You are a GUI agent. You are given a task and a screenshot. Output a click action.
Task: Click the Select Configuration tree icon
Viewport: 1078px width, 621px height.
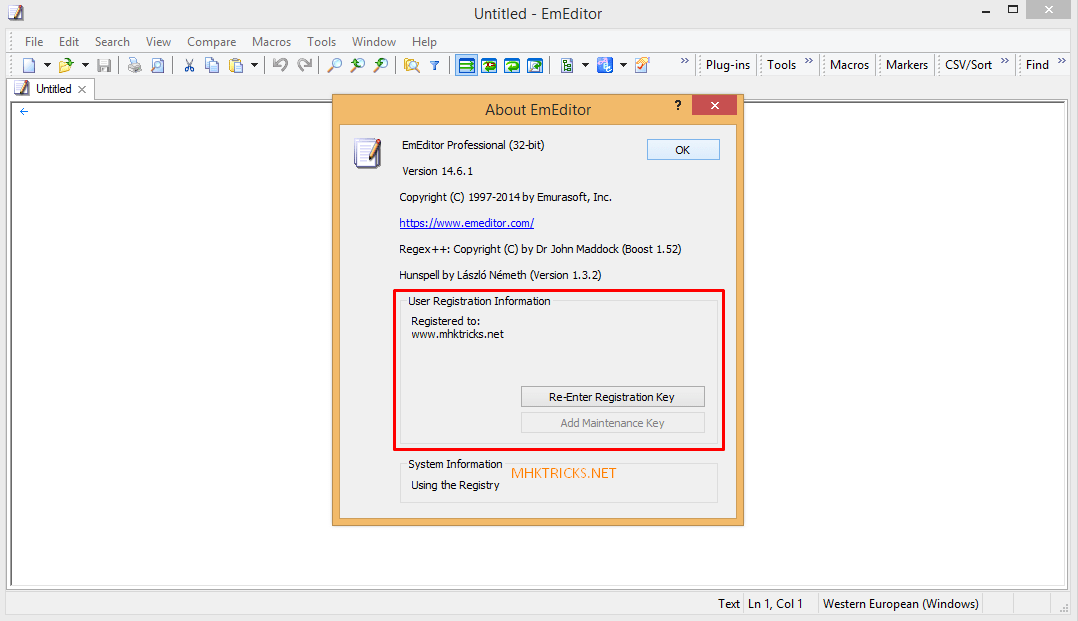(567, 65)
